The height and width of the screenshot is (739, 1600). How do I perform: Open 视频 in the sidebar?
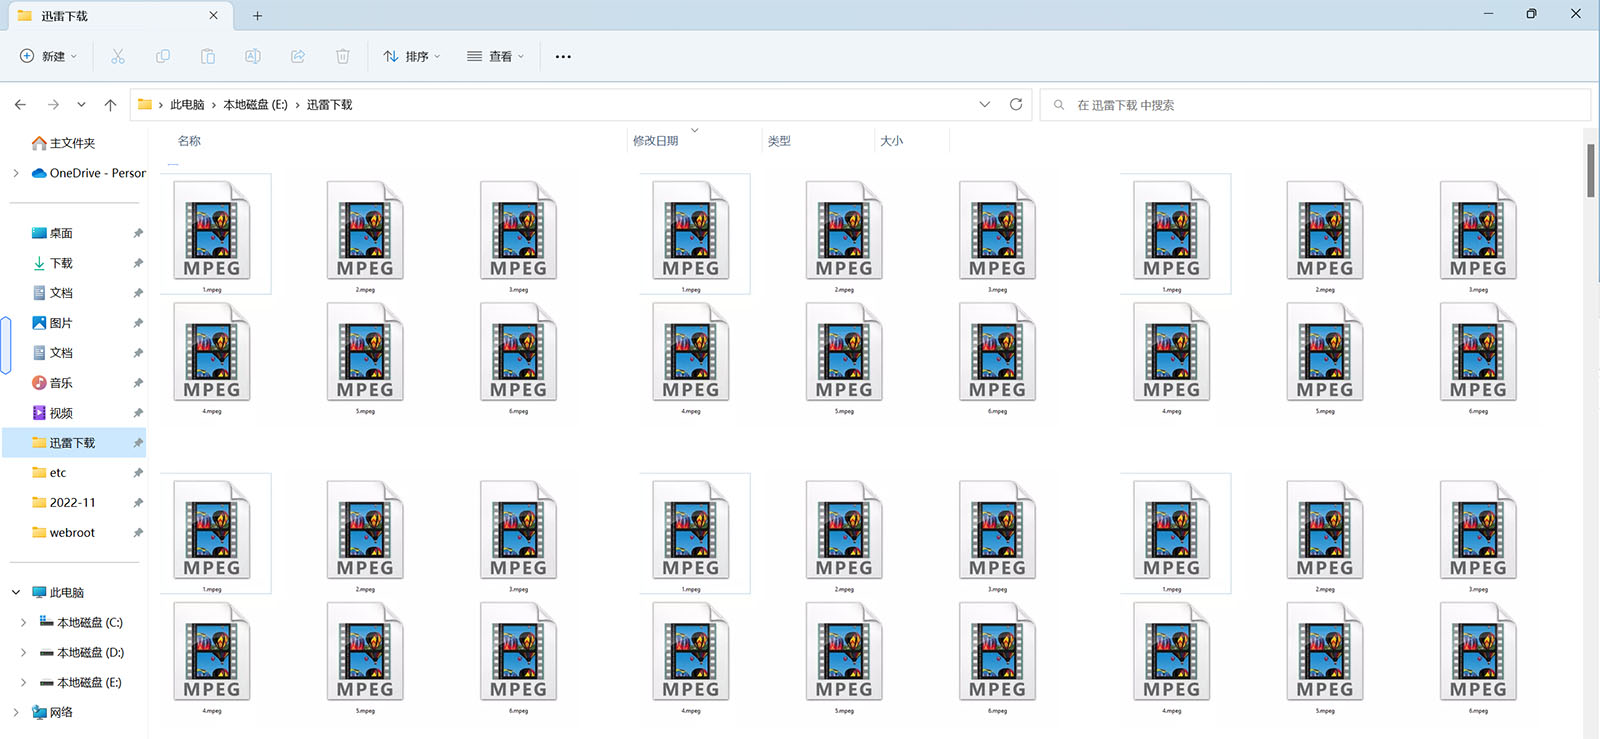click(x=61, y=413)
